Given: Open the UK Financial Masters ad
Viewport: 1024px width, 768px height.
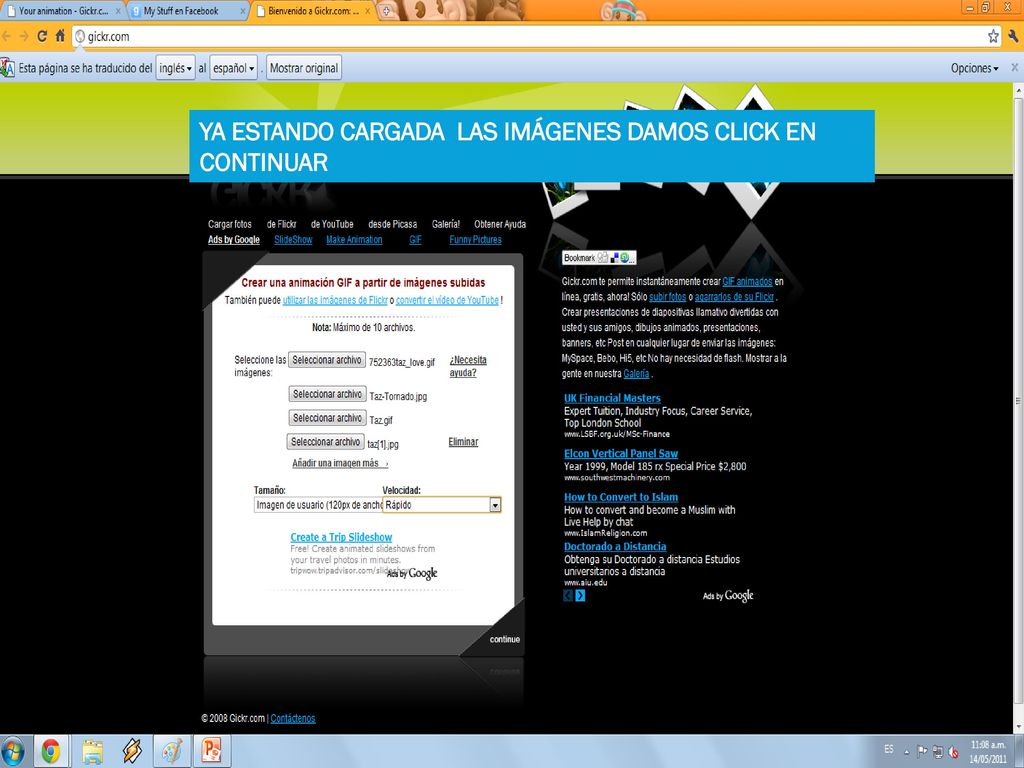Looking at the screenshot, I should coord(612,398).
